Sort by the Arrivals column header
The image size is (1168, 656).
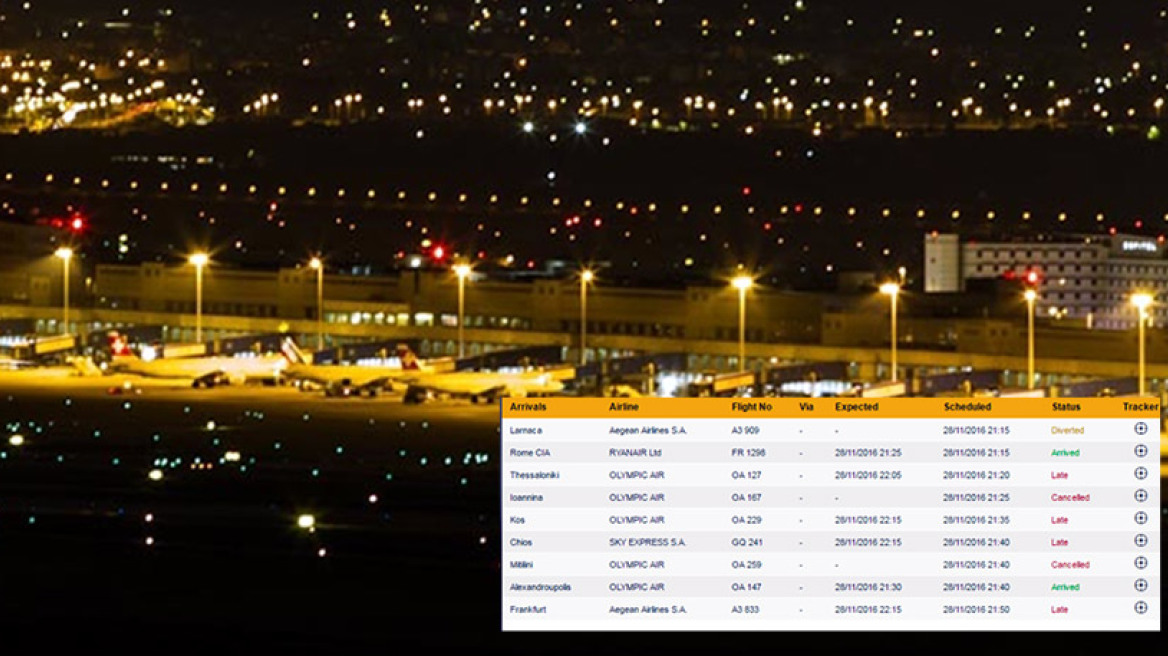pyautogui.click(x=528, y=407)
